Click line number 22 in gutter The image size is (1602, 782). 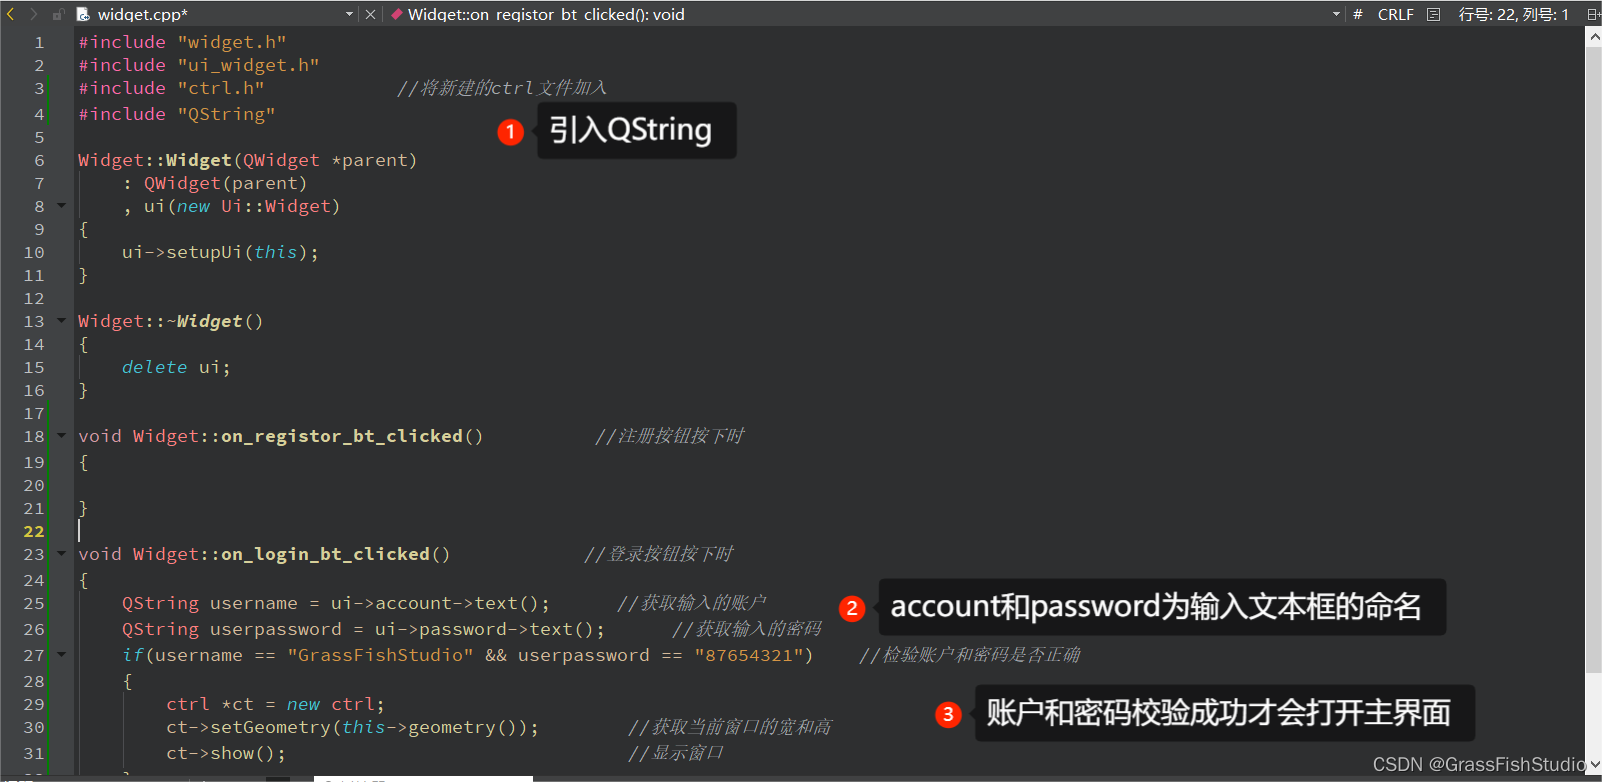tap(34, 531)
